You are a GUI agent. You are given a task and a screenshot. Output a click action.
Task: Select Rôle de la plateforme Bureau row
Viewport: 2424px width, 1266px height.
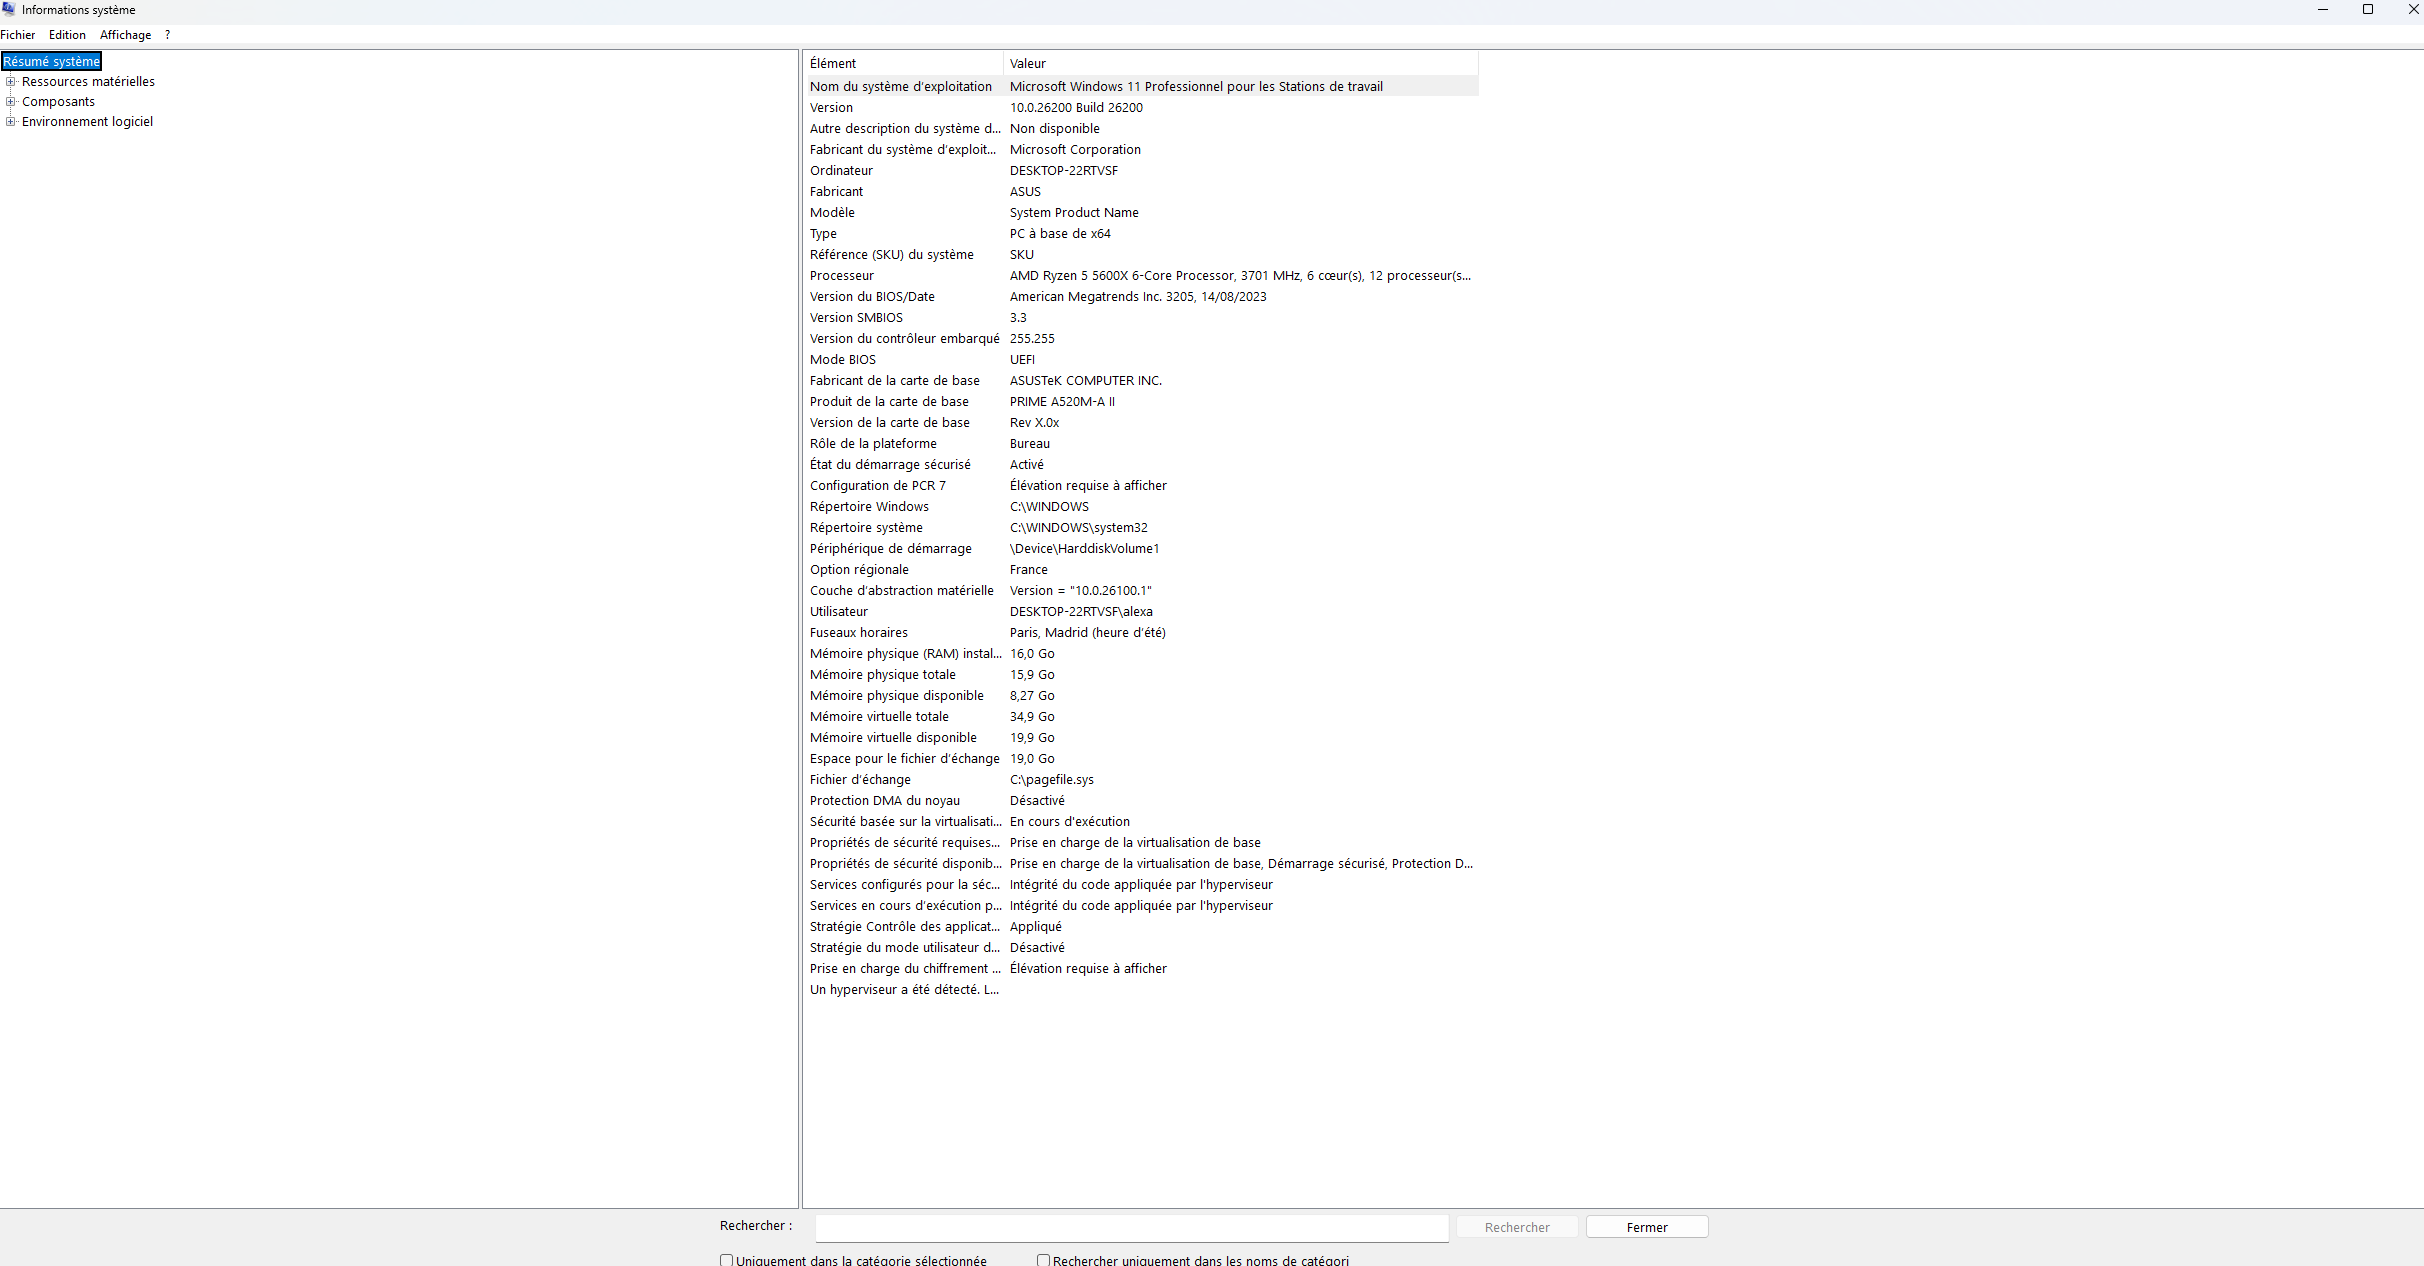[1141, 444]
